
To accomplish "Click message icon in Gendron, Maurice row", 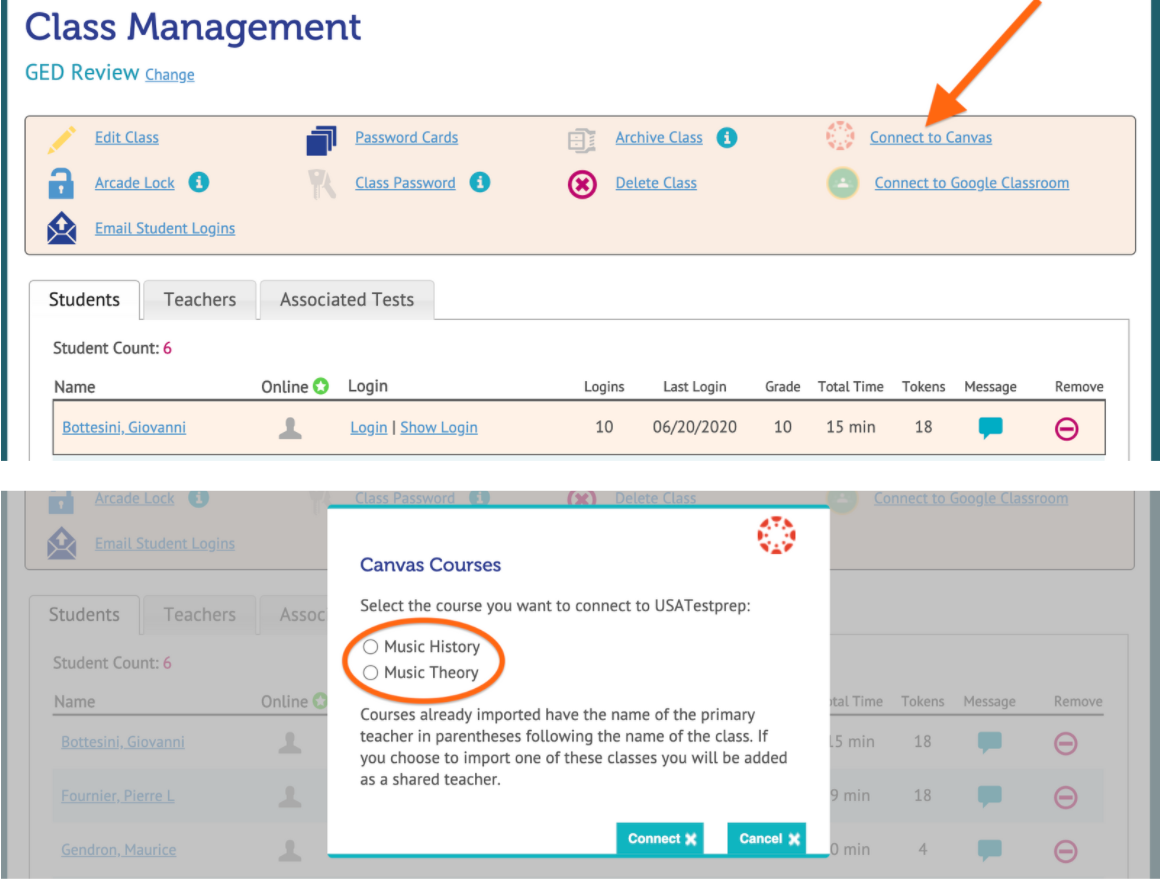I will coord(990,850).
